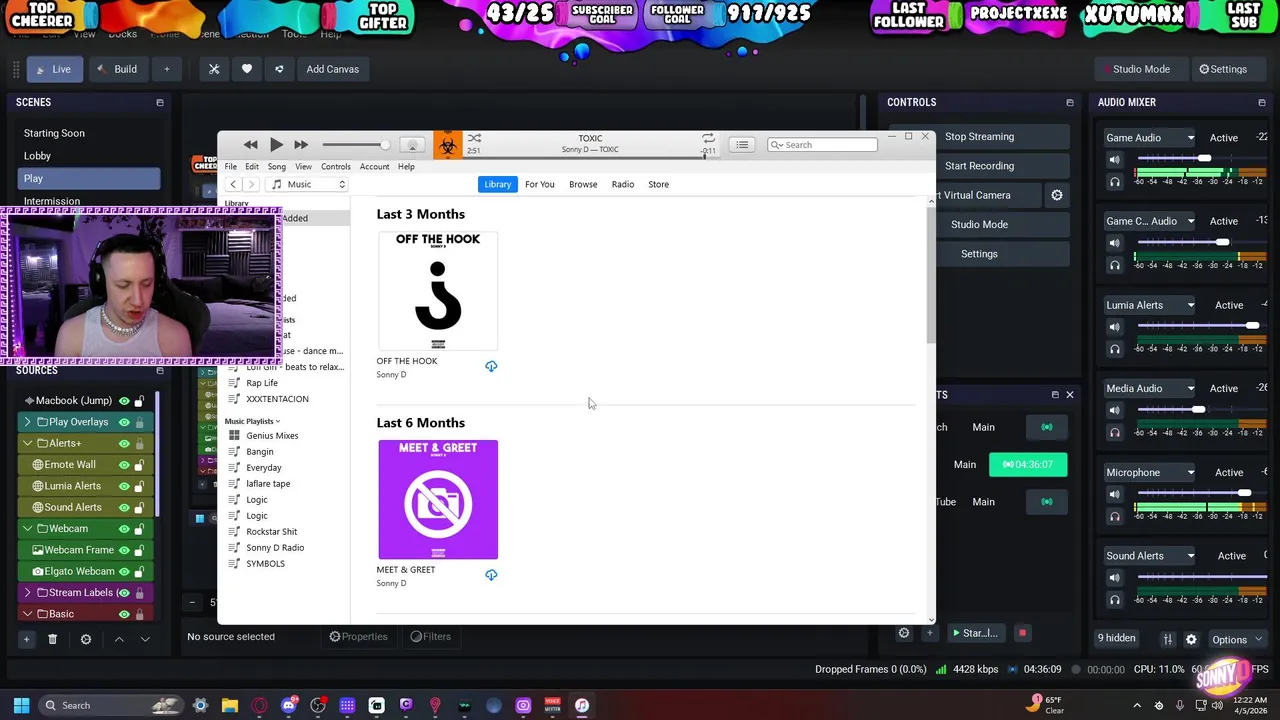Hide the Emote Wall source
The image size is (1280, 720).
[x=124, y=465]
